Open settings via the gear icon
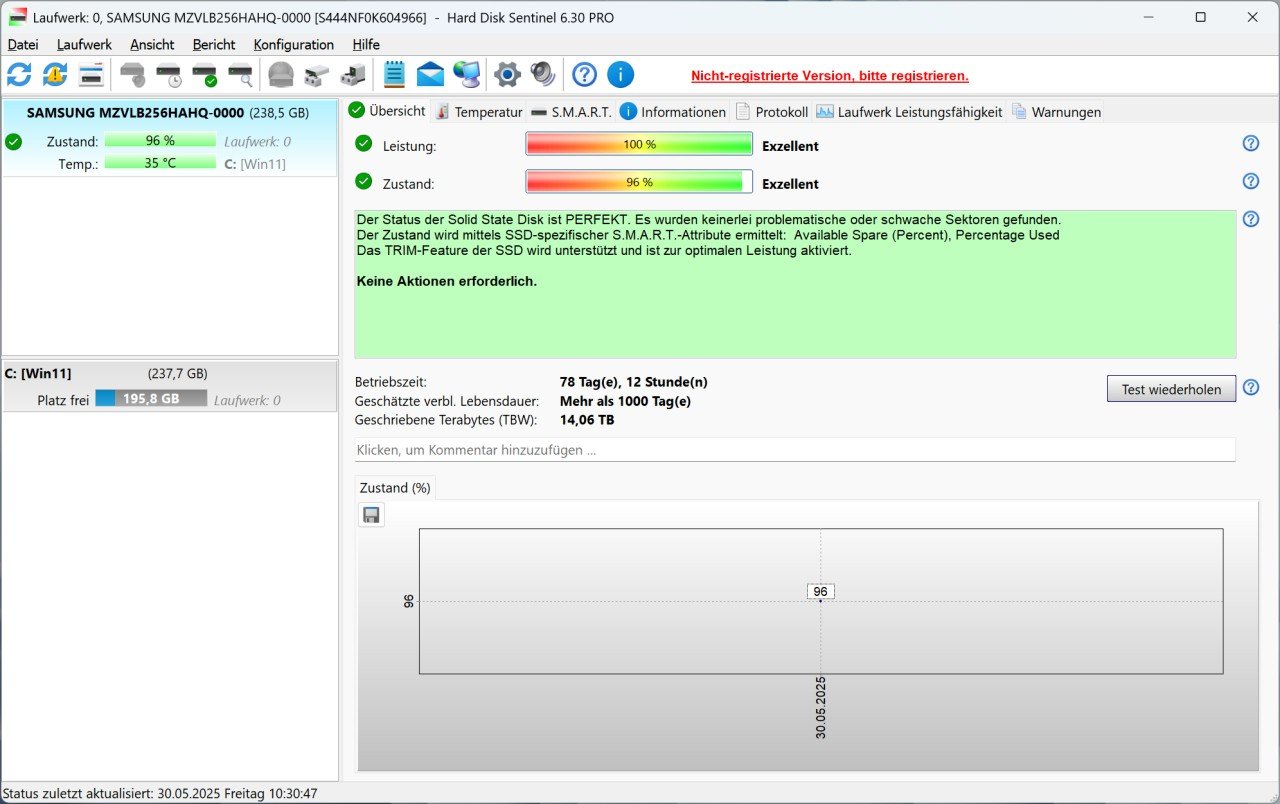Screen dimensions: 1280x804 tap(508, 75)
